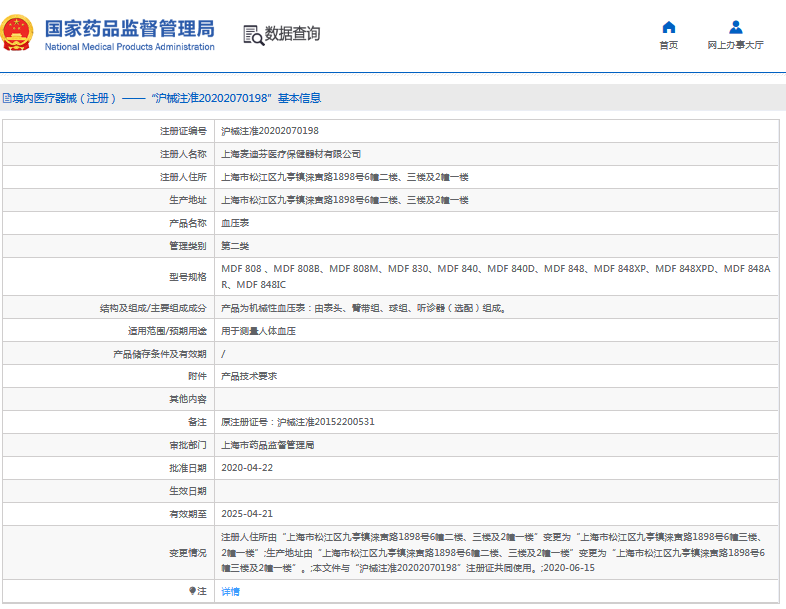The image size is (786, 609).
Task: Open the 数据查询 search icon
Action: [x=254, y=35]
